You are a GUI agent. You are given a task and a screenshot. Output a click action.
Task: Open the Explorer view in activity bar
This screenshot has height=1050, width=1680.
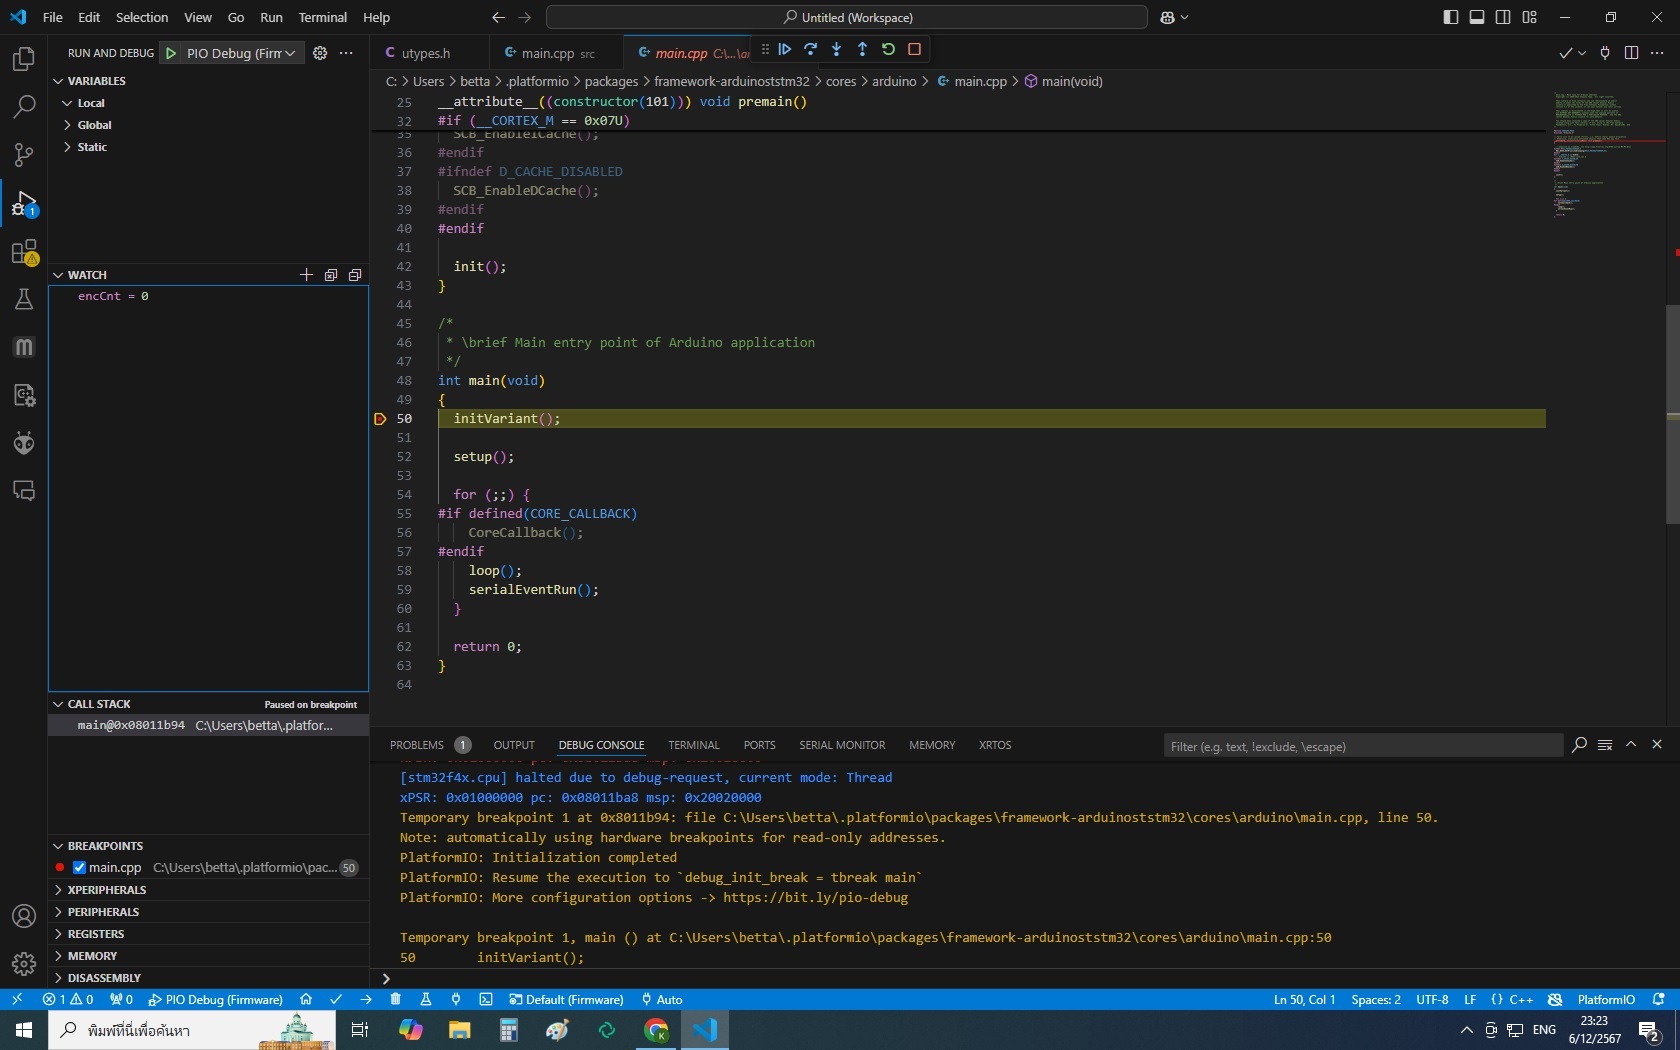point(24,59)
